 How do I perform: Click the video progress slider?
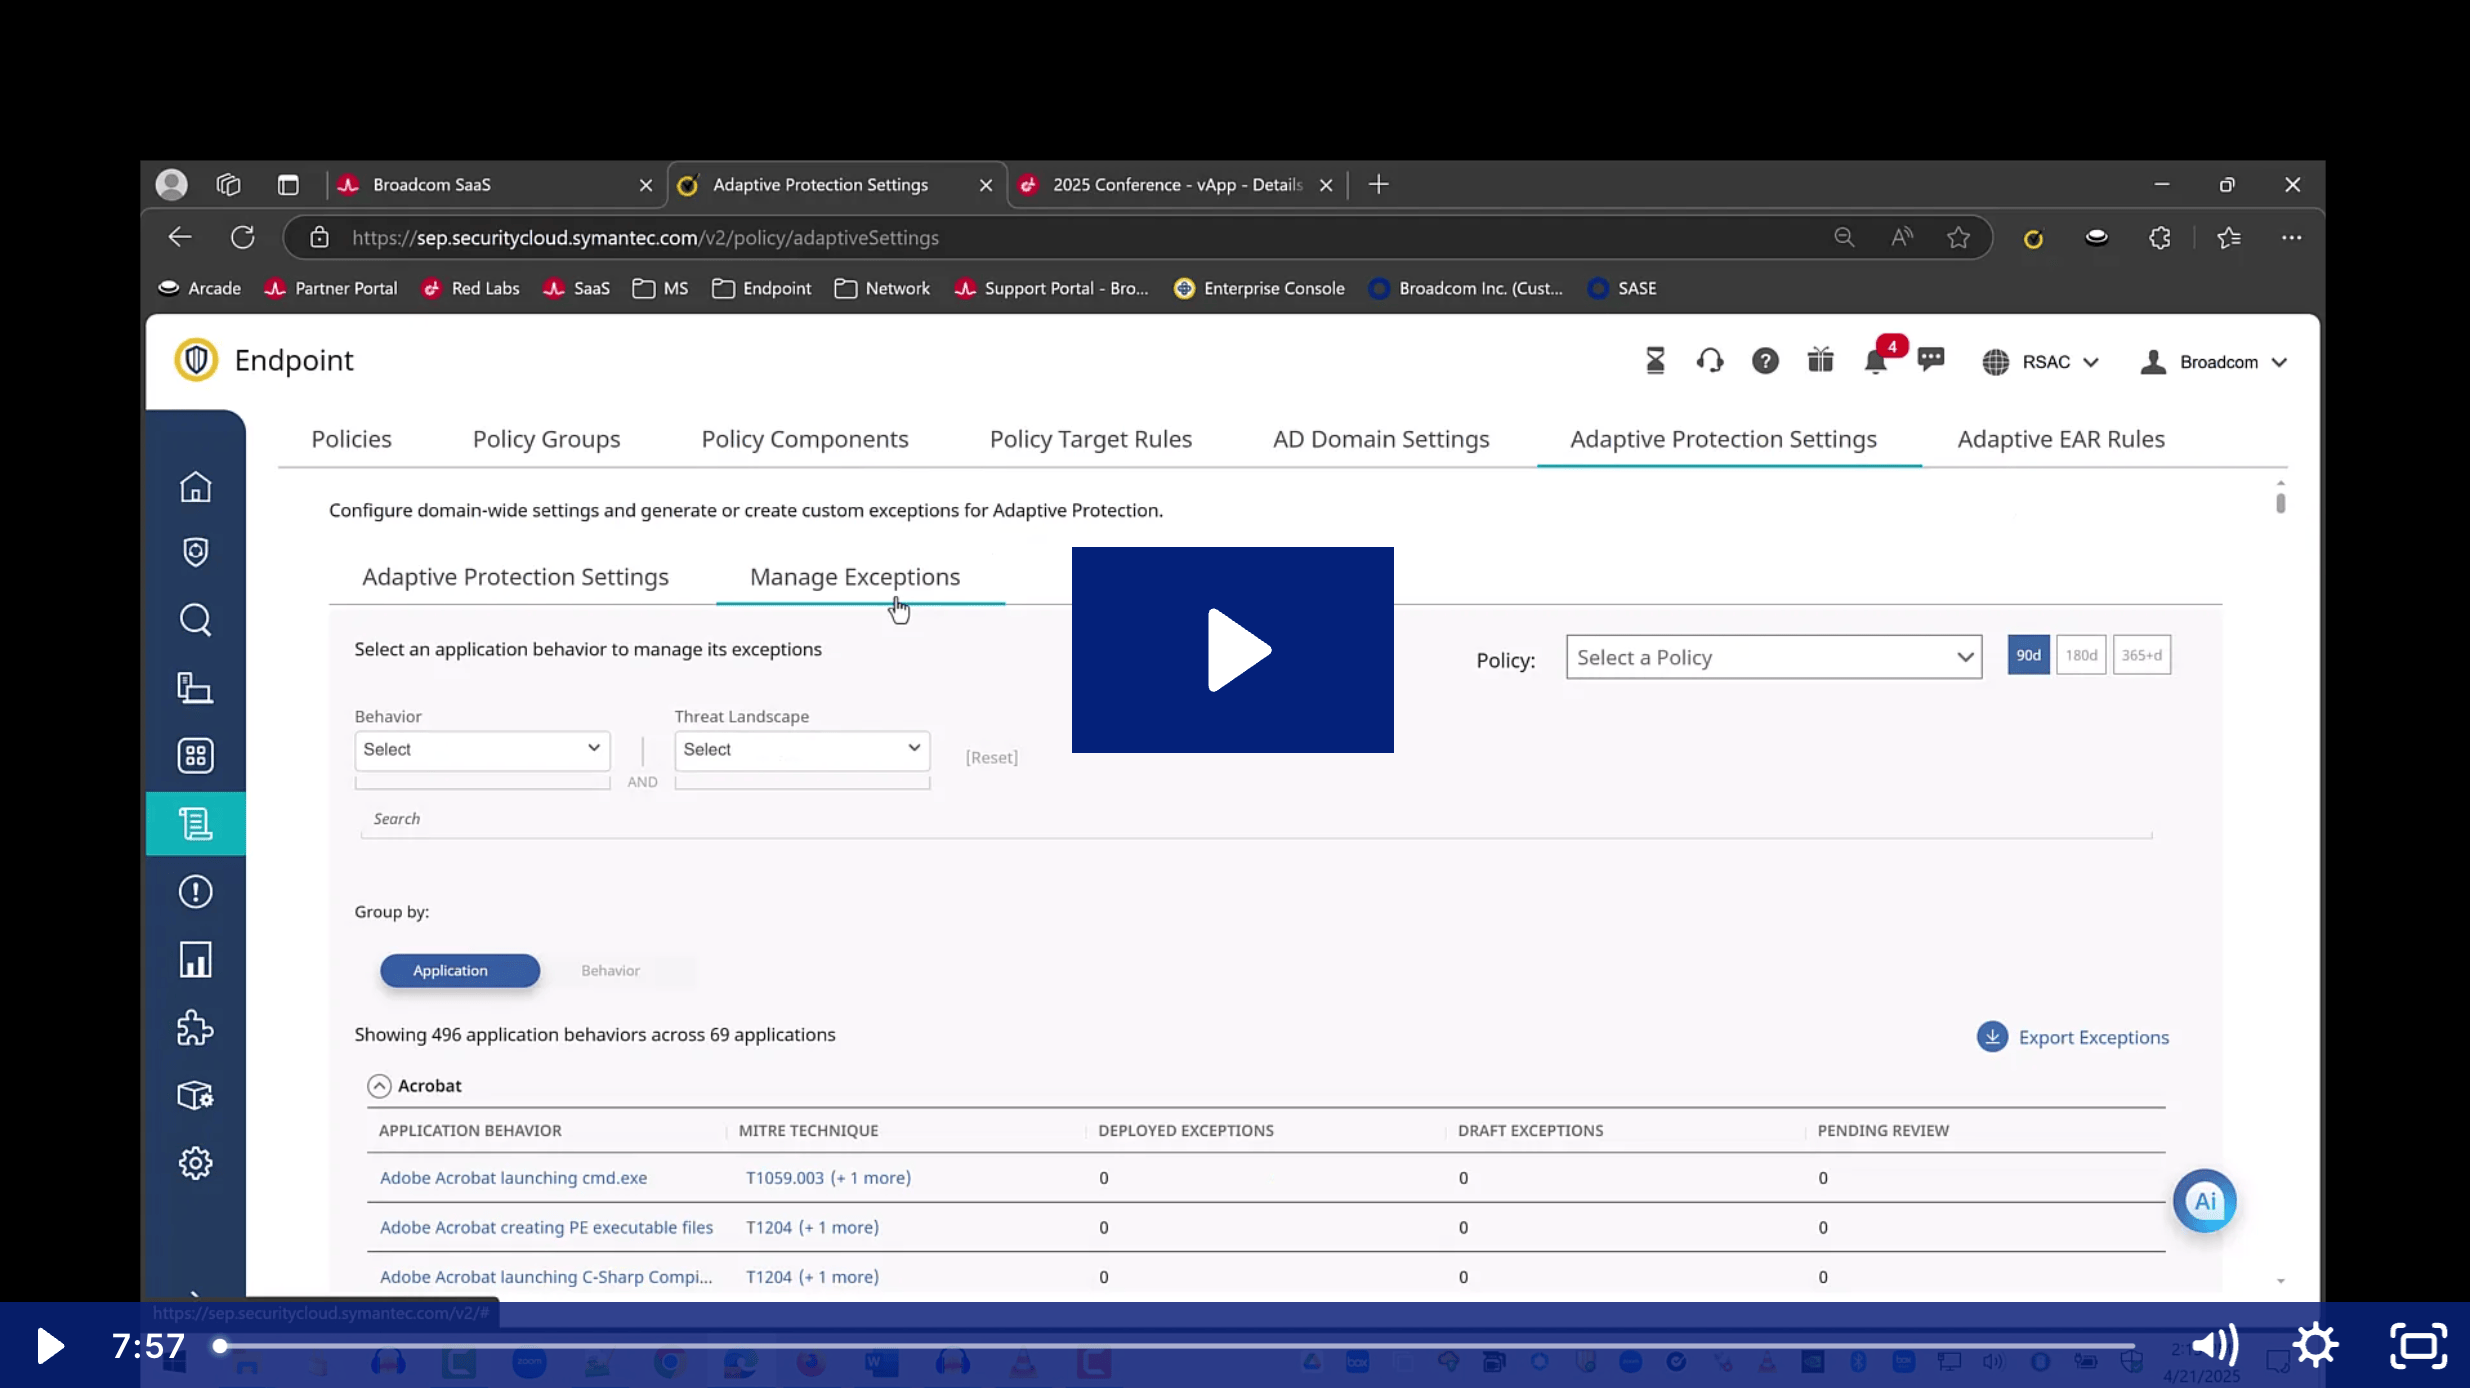click(1175, 1346)
